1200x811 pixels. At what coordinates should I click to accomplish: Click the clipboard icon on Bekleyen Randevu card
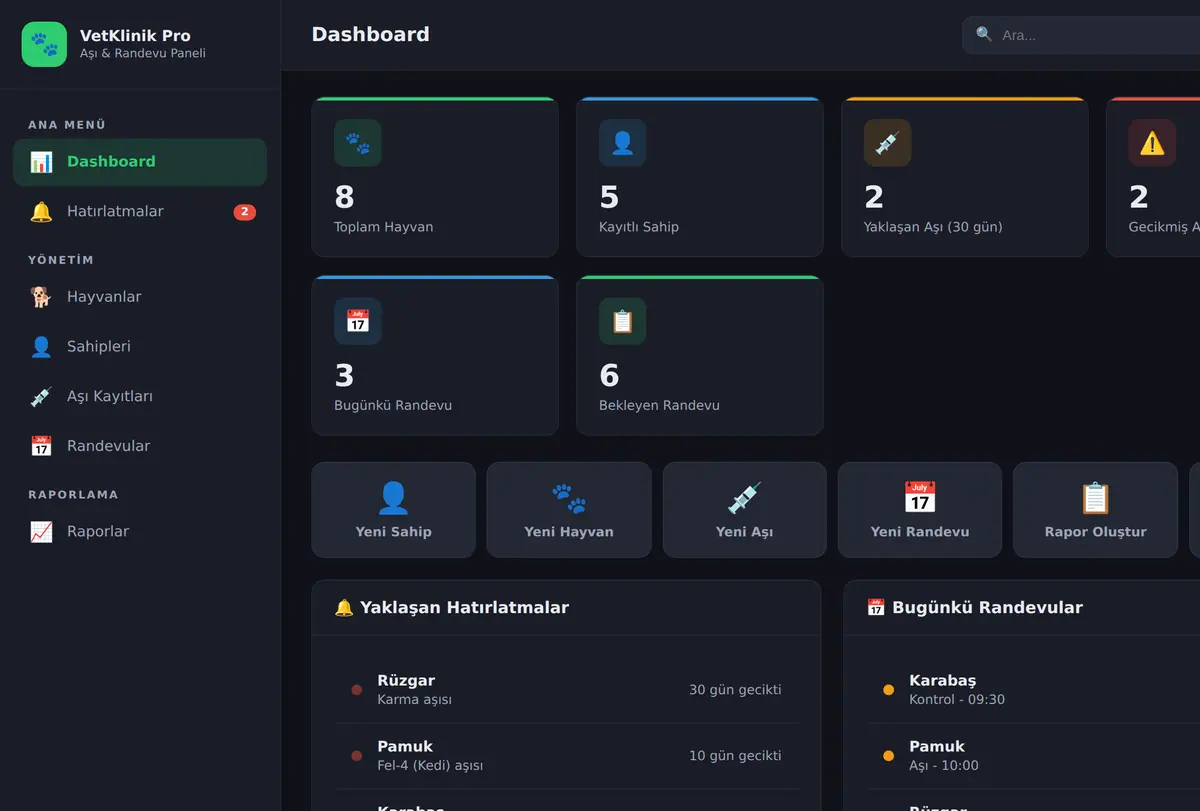click(x=622, y=321)
